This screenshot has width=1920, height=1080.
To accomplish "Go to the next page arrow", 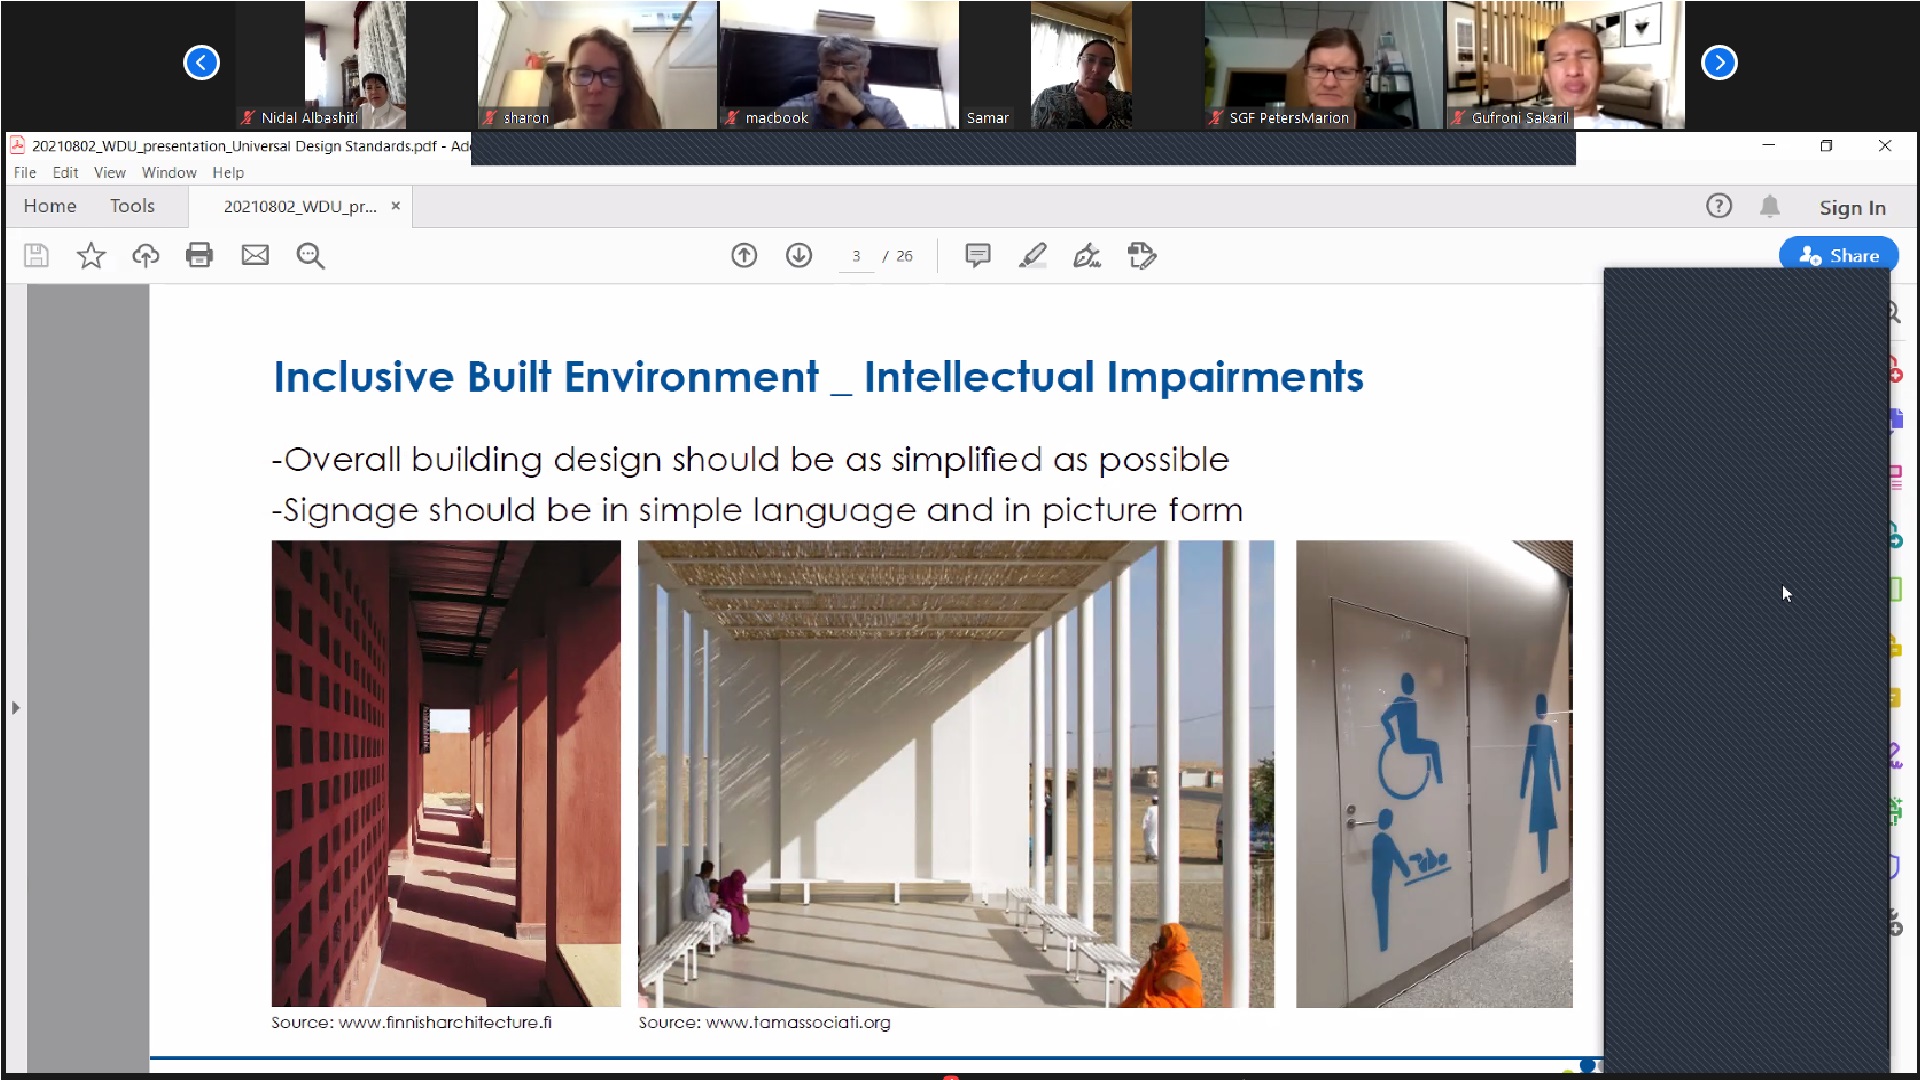I will (x=799, y=256).
